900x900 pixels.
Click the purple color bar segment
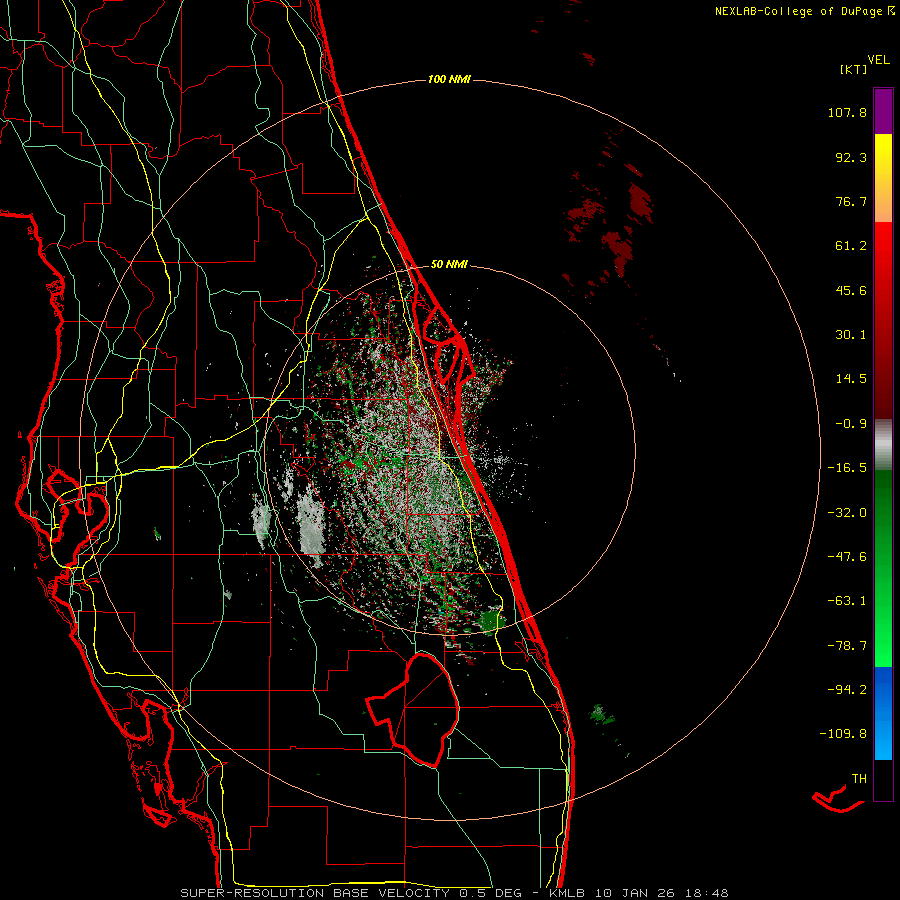point(883,111)
